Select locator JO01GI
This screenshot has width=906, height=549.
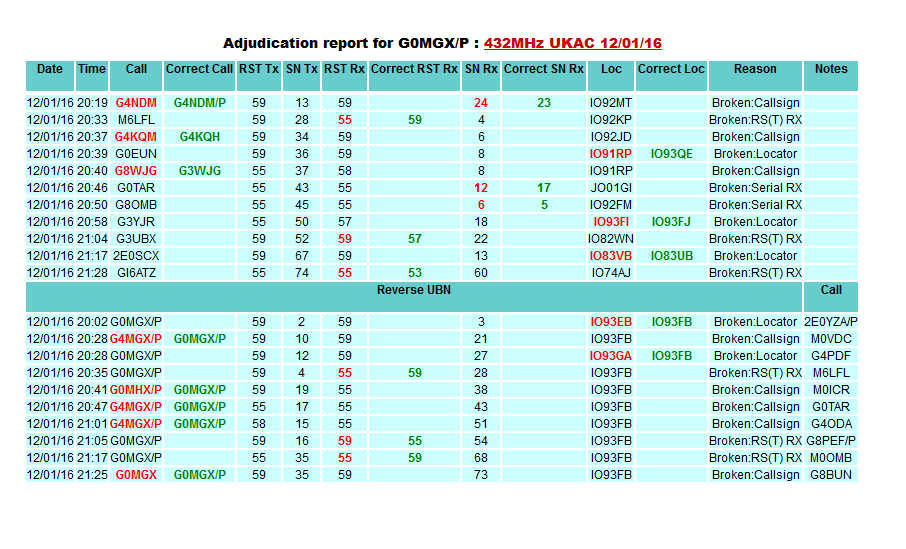tap(611, 188)
